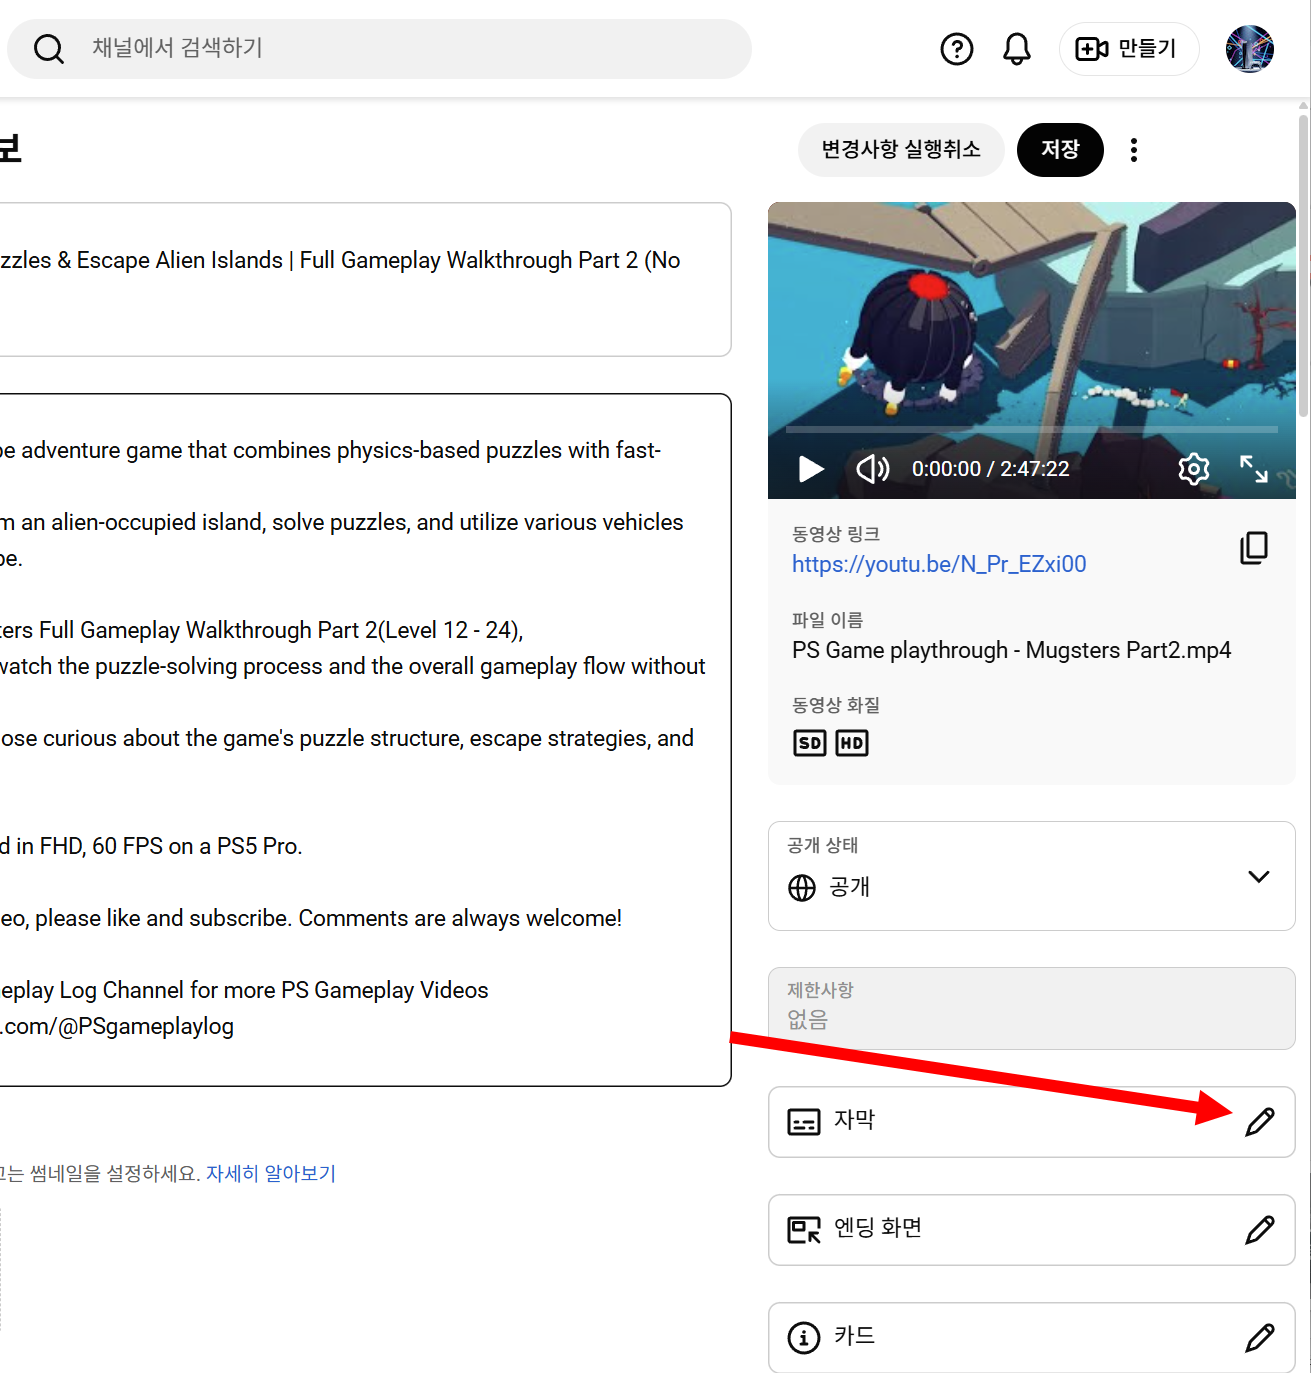Expand the 공개 상태 visibility dropdown
Viewport: 1311px width, 1373px height.
pyautogui.click(x=1032, y=876)
